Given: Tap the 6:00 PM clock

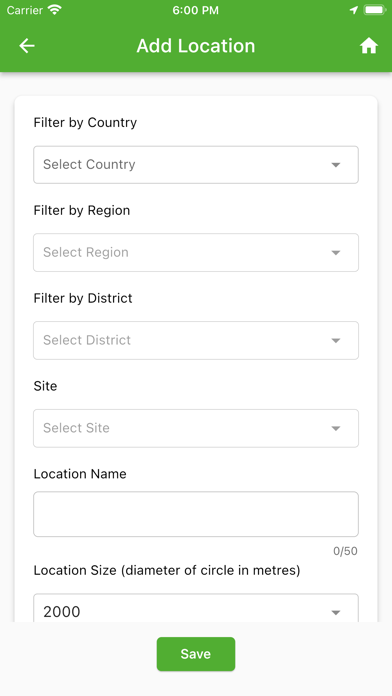Looking at the screenshot, I should 196,10.
